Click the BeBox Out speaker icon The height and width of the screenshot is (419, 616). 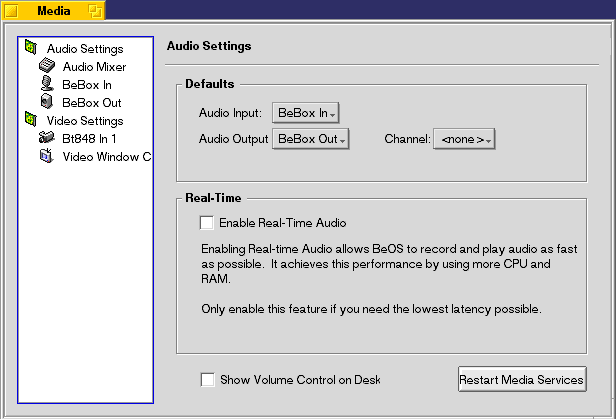[x=47, y=101]
